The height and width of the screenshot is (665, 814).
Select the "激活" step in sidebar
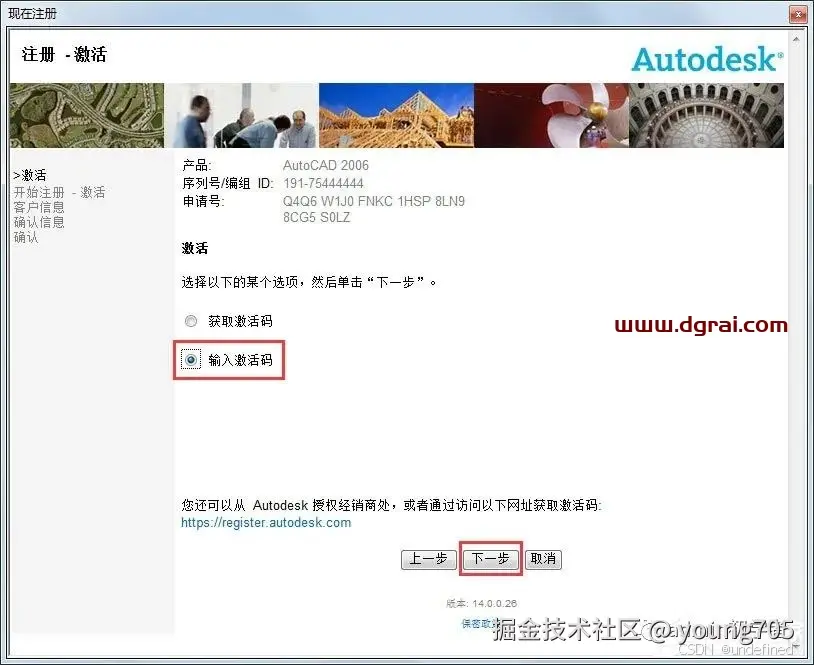pos(32,175)
